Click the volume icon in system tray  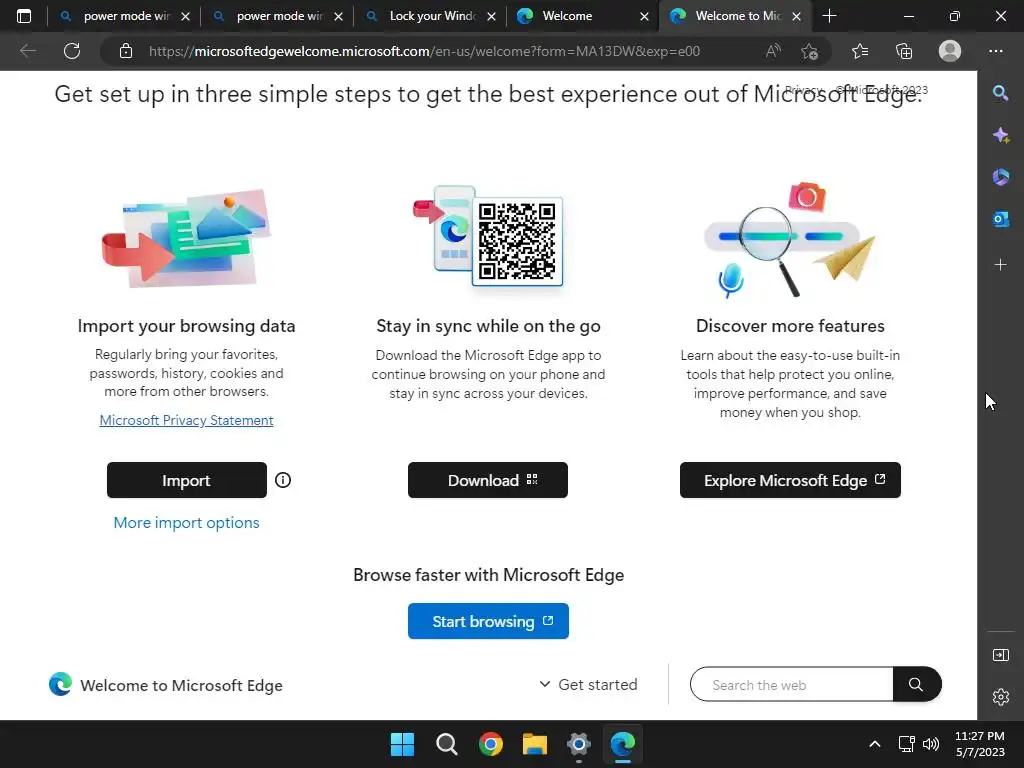pos(931,744)
